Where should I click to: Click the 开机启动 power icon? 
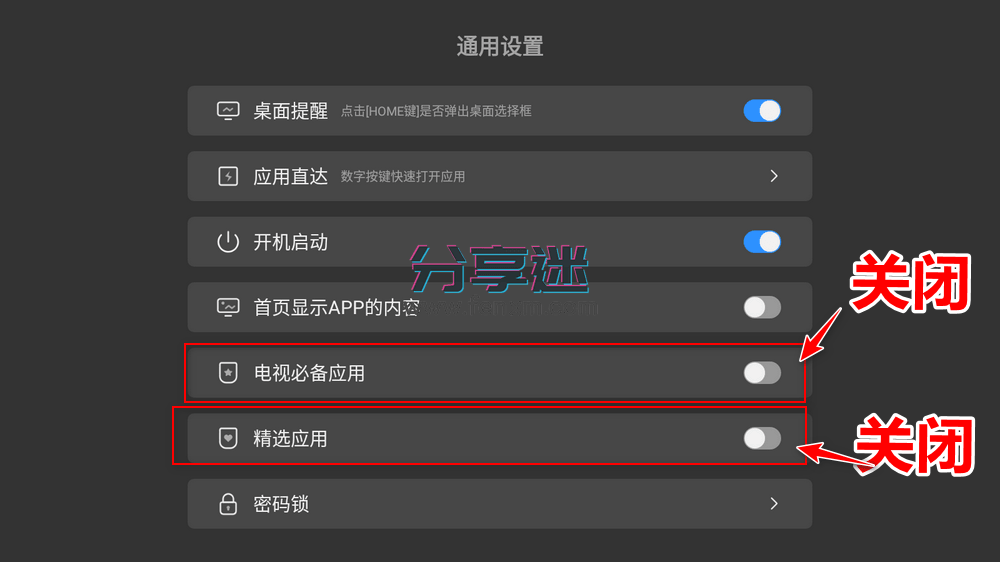pyautogui.click(x=228, y=242)
